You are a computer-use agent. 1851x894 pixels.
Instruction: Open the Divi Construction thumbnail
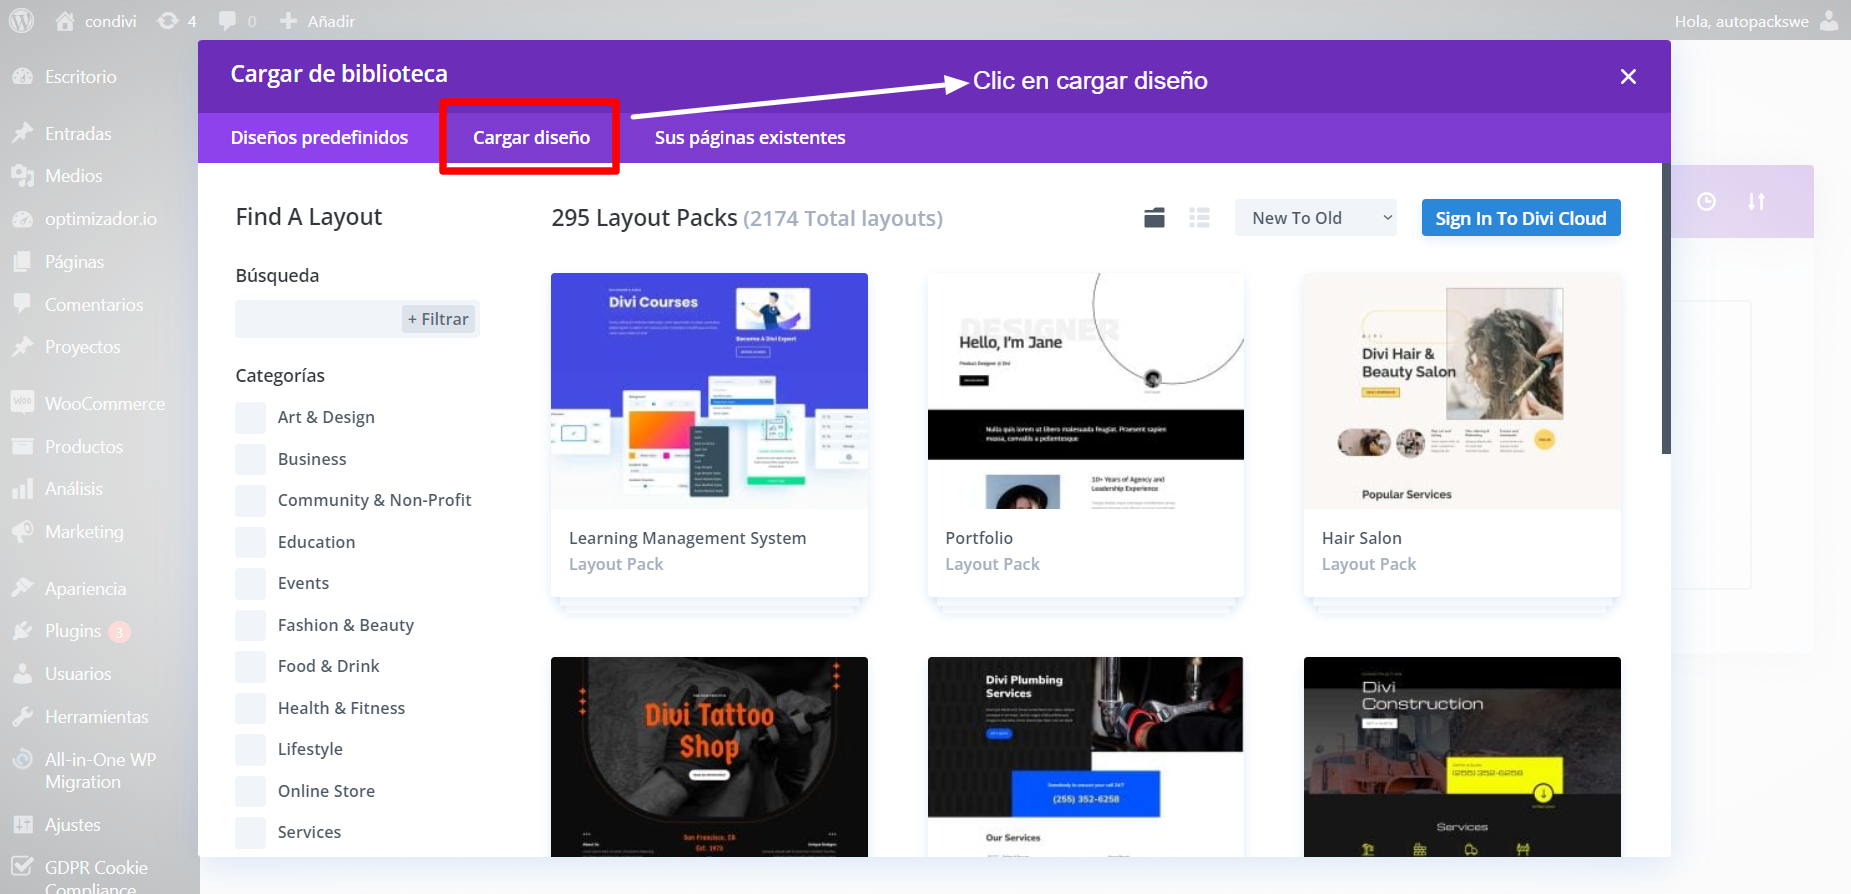tap(1462, 756)
